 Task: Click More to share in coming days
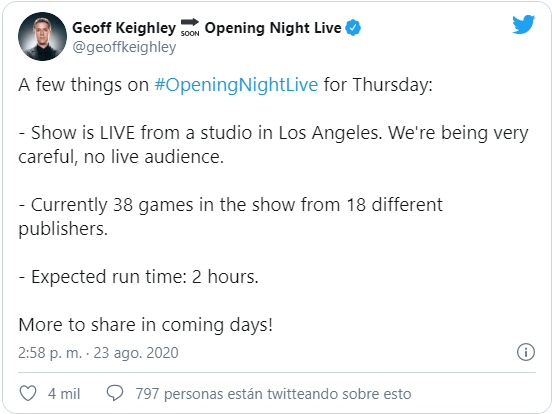[x=145, y=325]
